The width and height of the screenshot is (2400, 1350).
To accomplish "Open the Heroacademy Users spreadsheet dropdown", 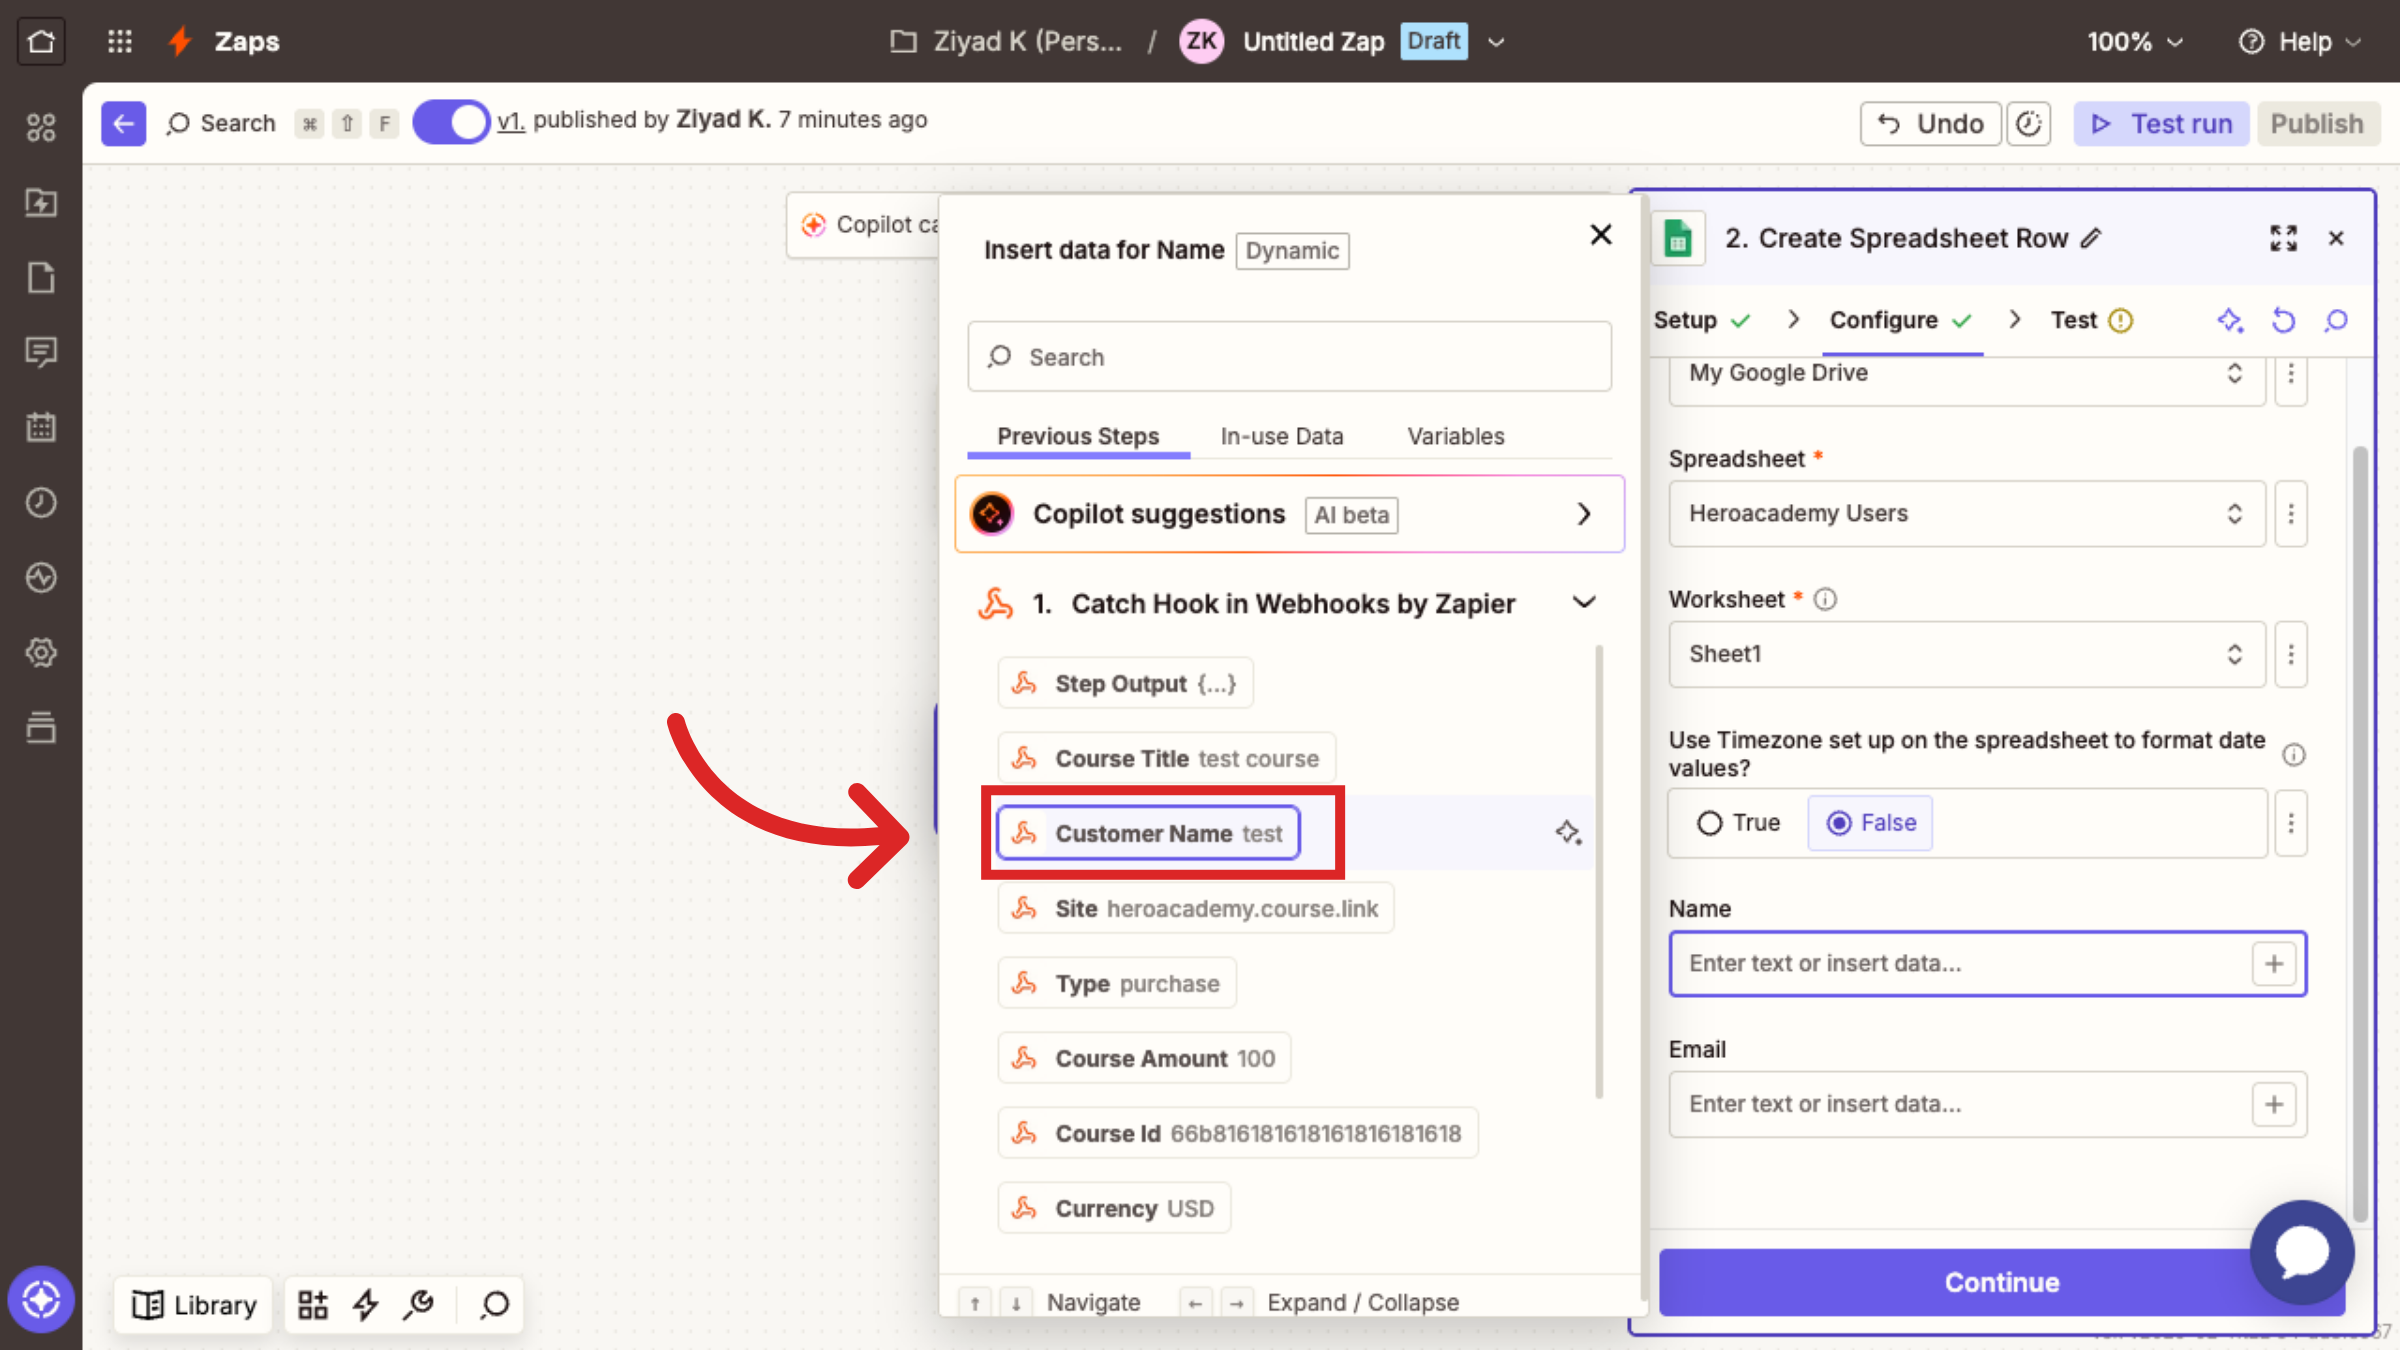I will pos(2236,513).
